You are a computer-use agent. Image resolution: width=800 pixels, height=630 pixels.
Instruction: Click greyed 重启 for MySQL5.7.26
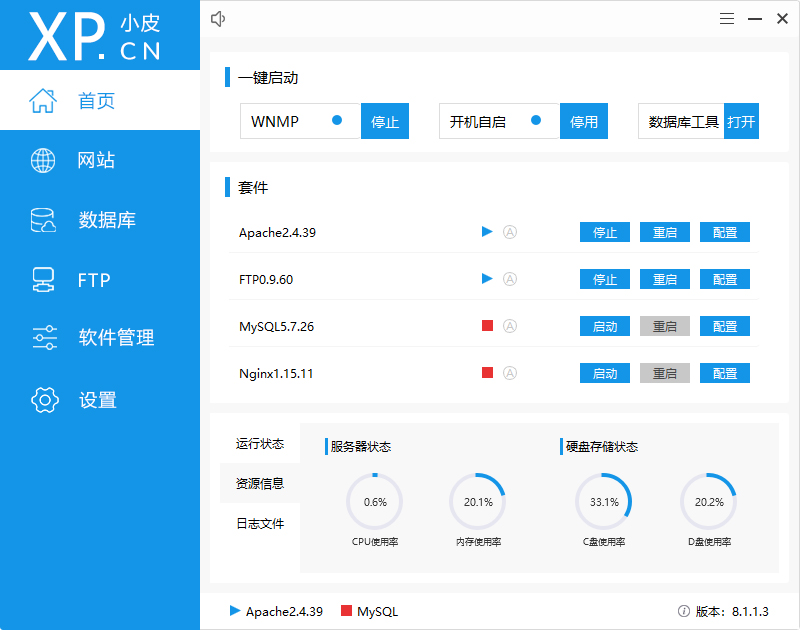click(665, 326)
